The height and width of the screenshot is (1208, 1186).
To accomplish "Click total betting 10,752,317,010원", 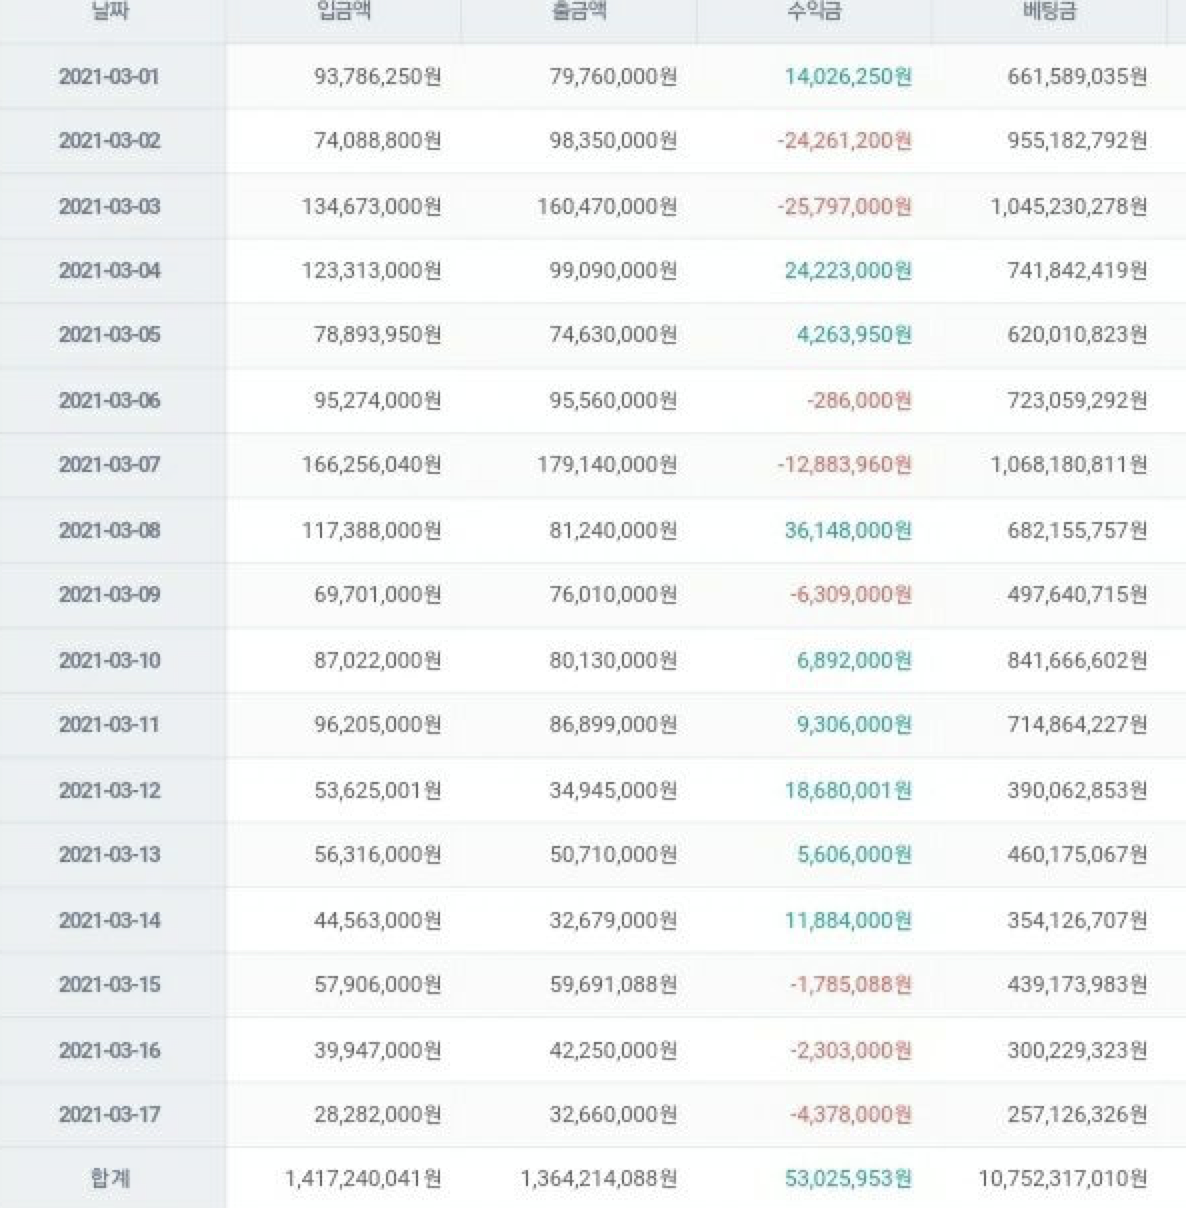I will coord(1063,1178).
